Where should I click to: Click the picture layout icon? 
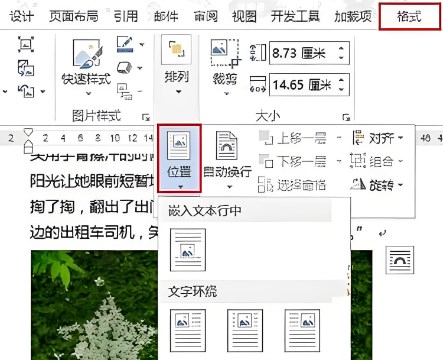[125, 91]
